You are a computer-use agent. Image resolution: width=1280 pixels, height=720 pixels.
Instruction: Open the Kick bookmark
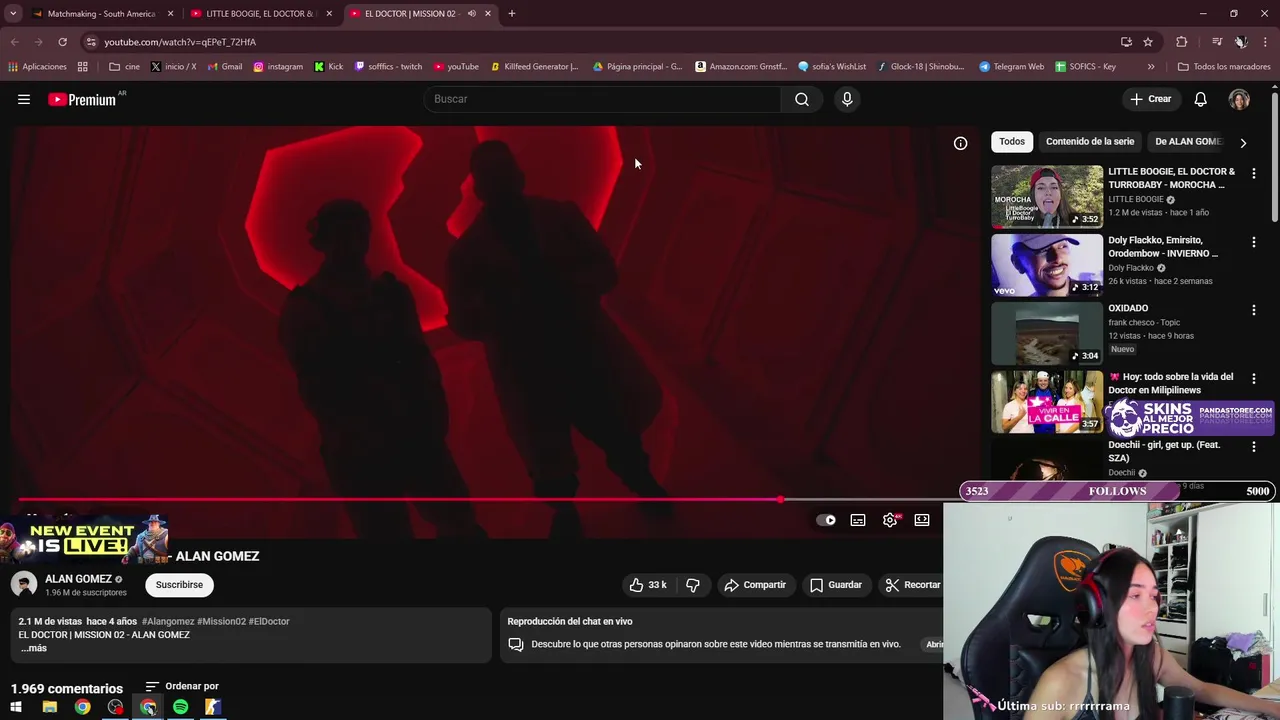(x=328, y=67)
